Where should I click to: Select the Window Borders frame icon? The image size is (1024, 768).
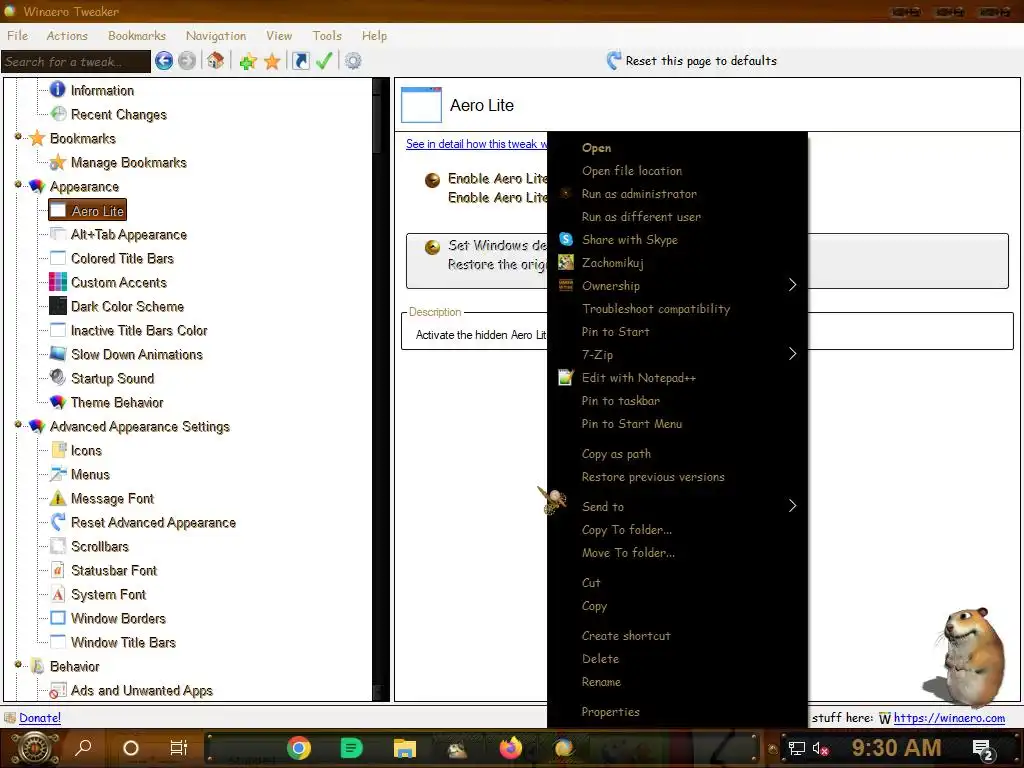coord(58,618)
